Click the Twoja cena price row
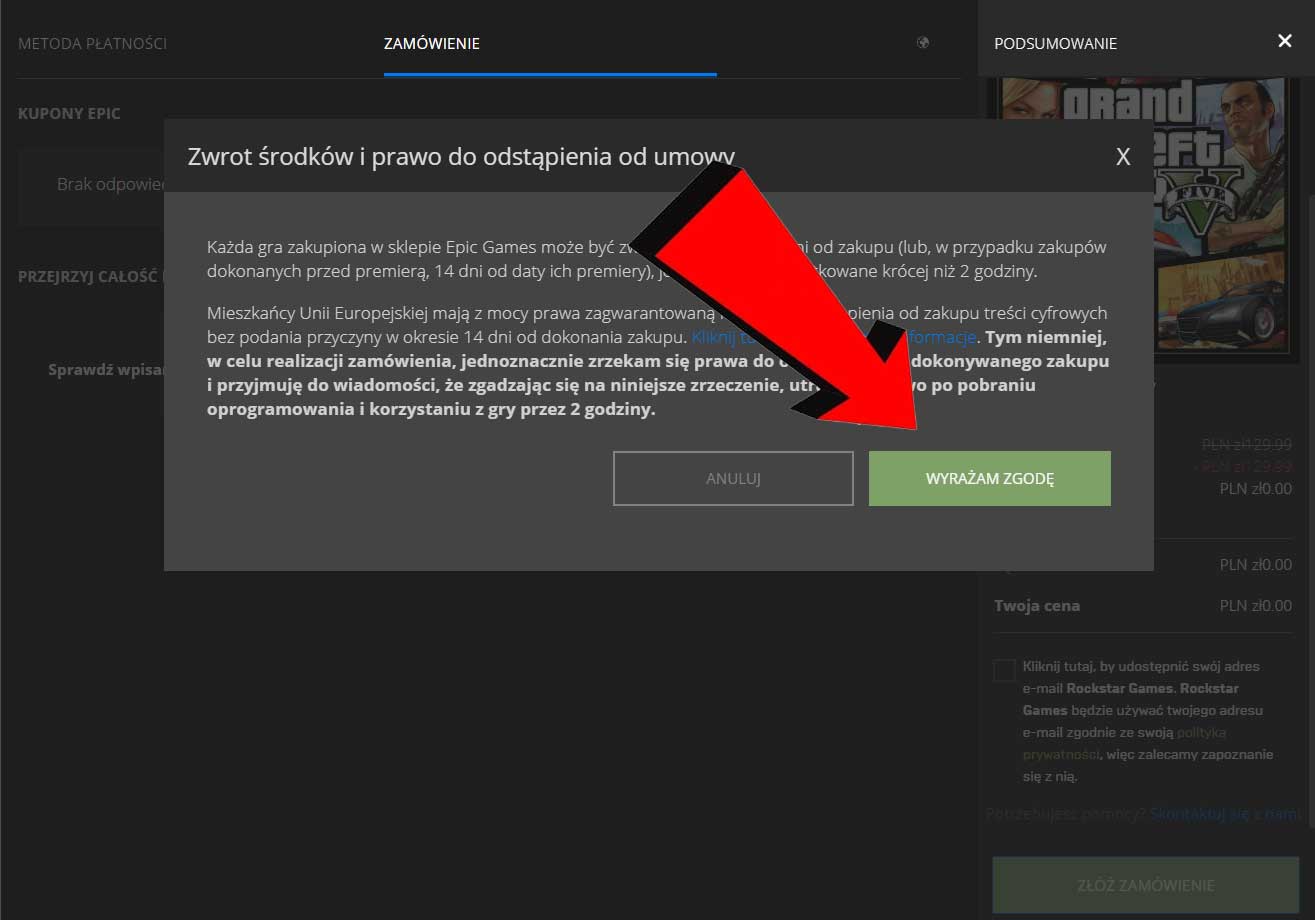The height and width of the screenshot is (920, 1315). [1142, 606]
